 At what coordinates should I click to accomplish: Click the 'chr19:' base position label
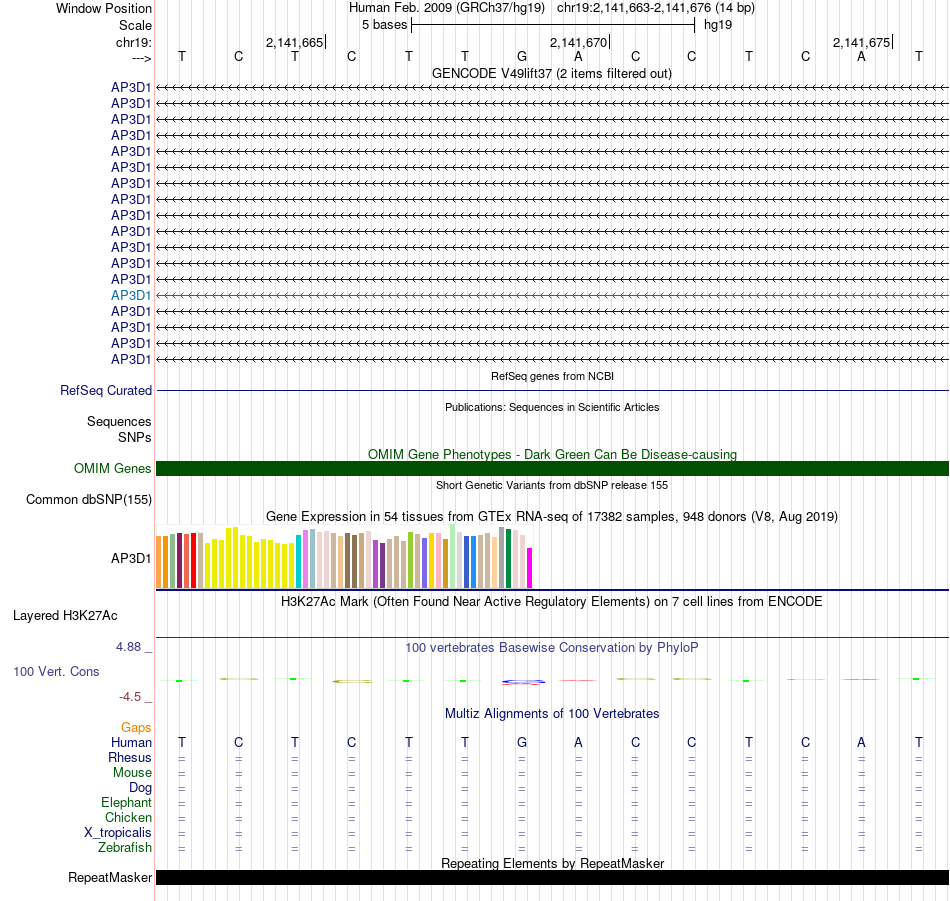pos(134,42)
